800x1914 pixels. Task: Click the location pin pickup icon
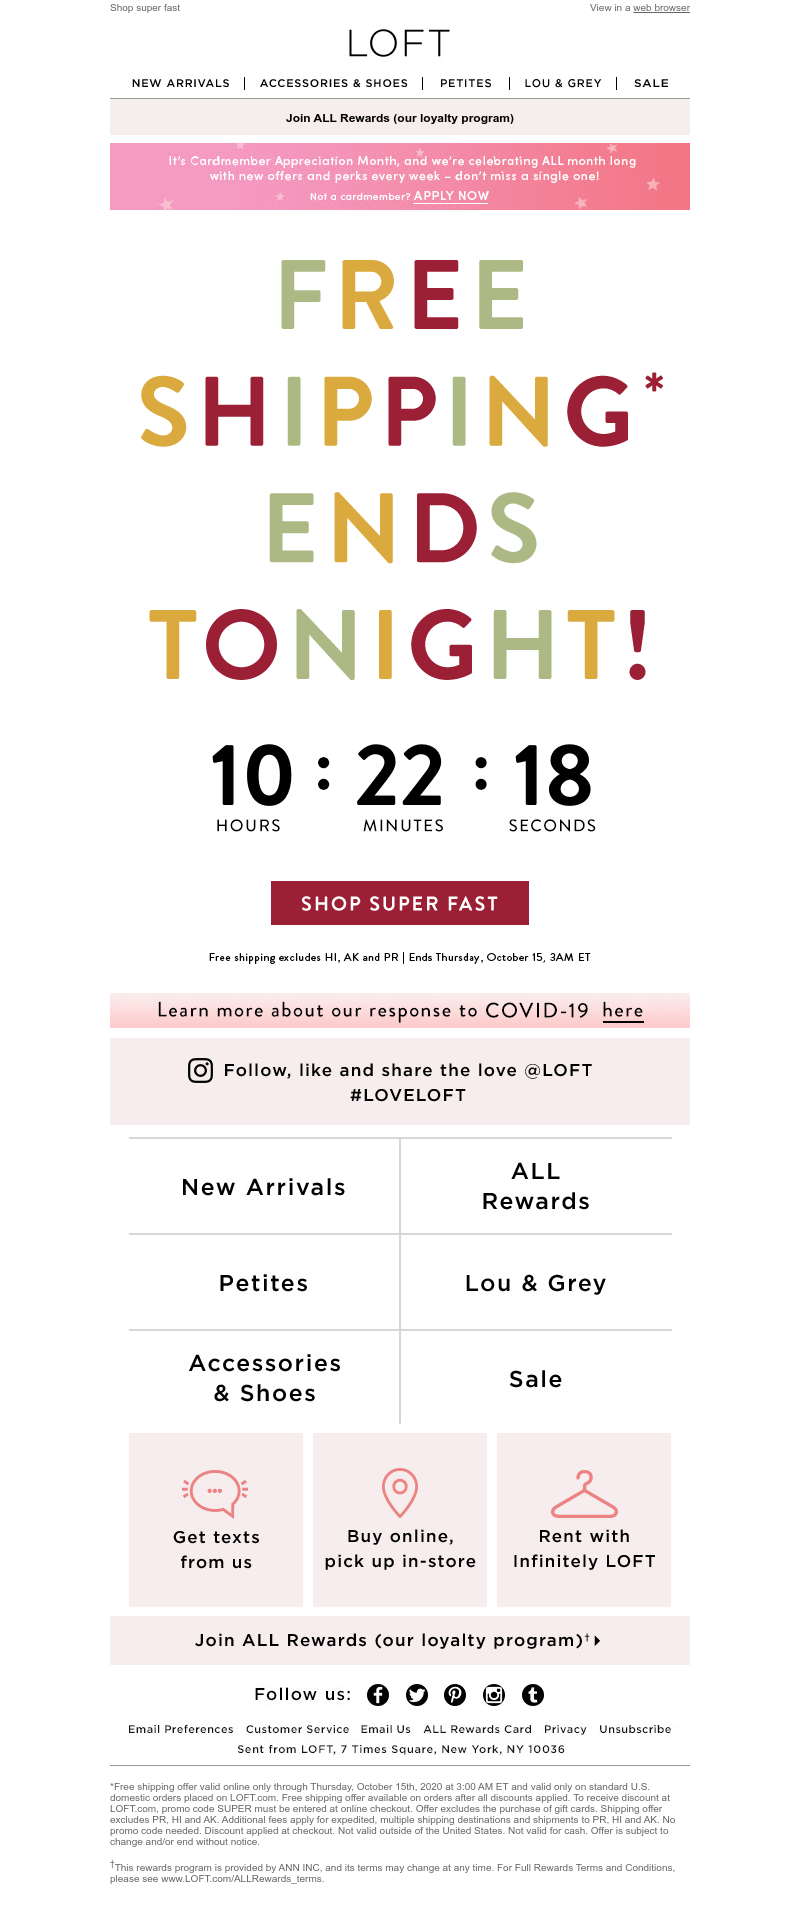400,1492
